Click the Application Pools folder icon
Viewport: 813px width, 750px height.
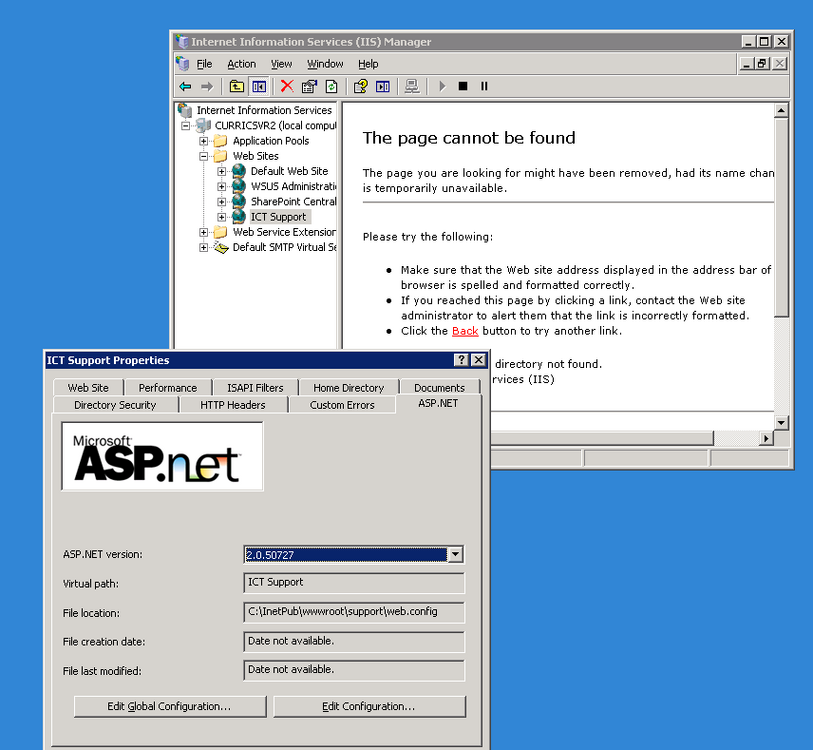click(x=220, y=141)
